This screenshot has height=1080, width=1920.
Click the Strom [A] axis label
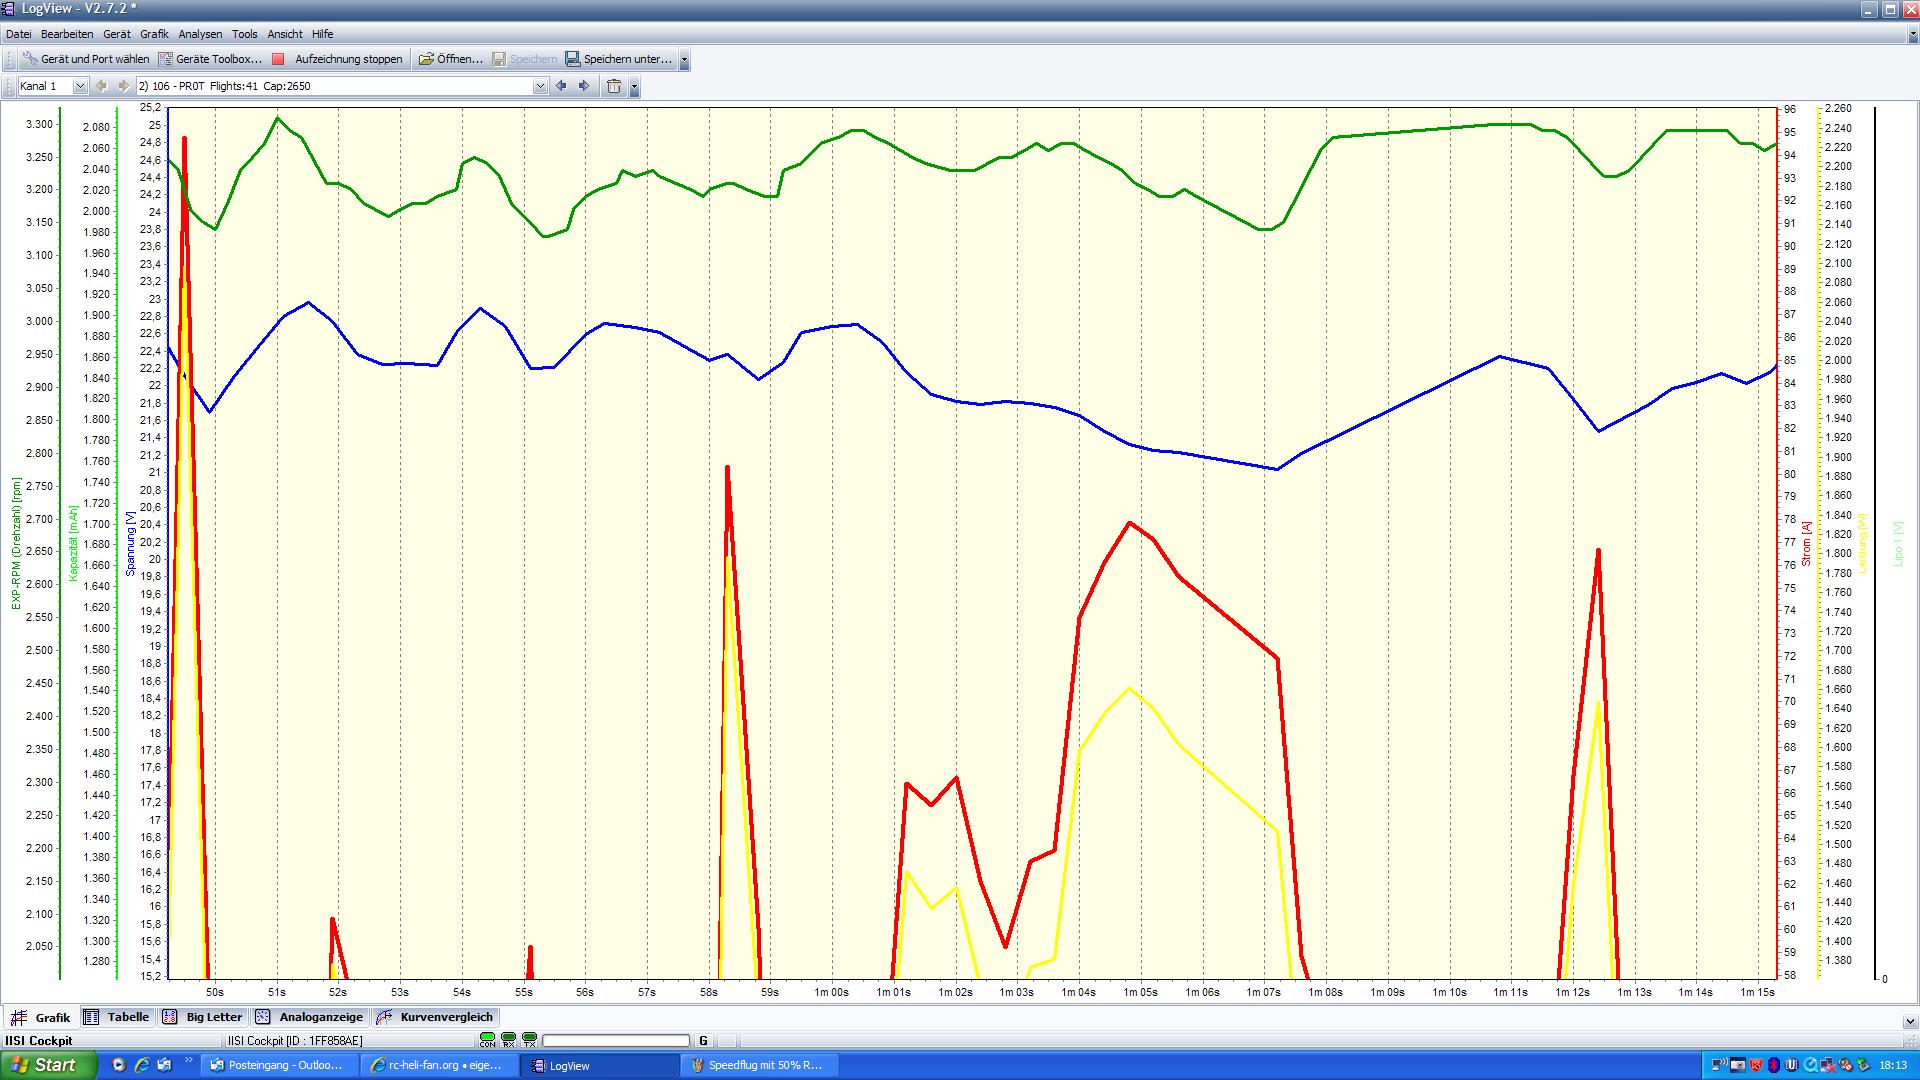click(1806, 543)
